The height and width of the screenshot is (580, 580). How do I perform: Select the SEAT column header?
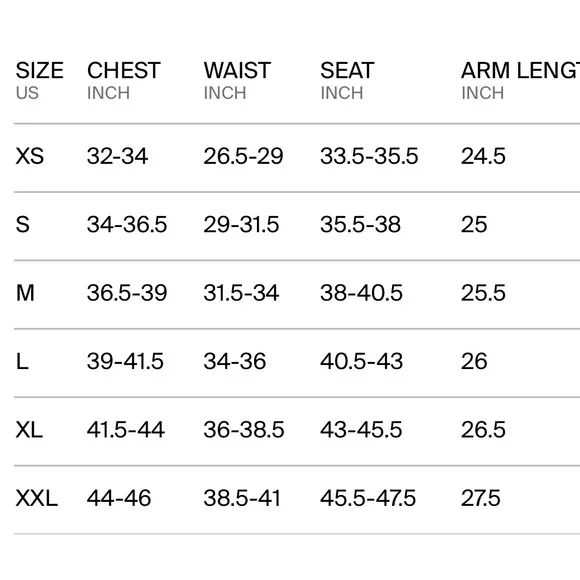[347, 70]
